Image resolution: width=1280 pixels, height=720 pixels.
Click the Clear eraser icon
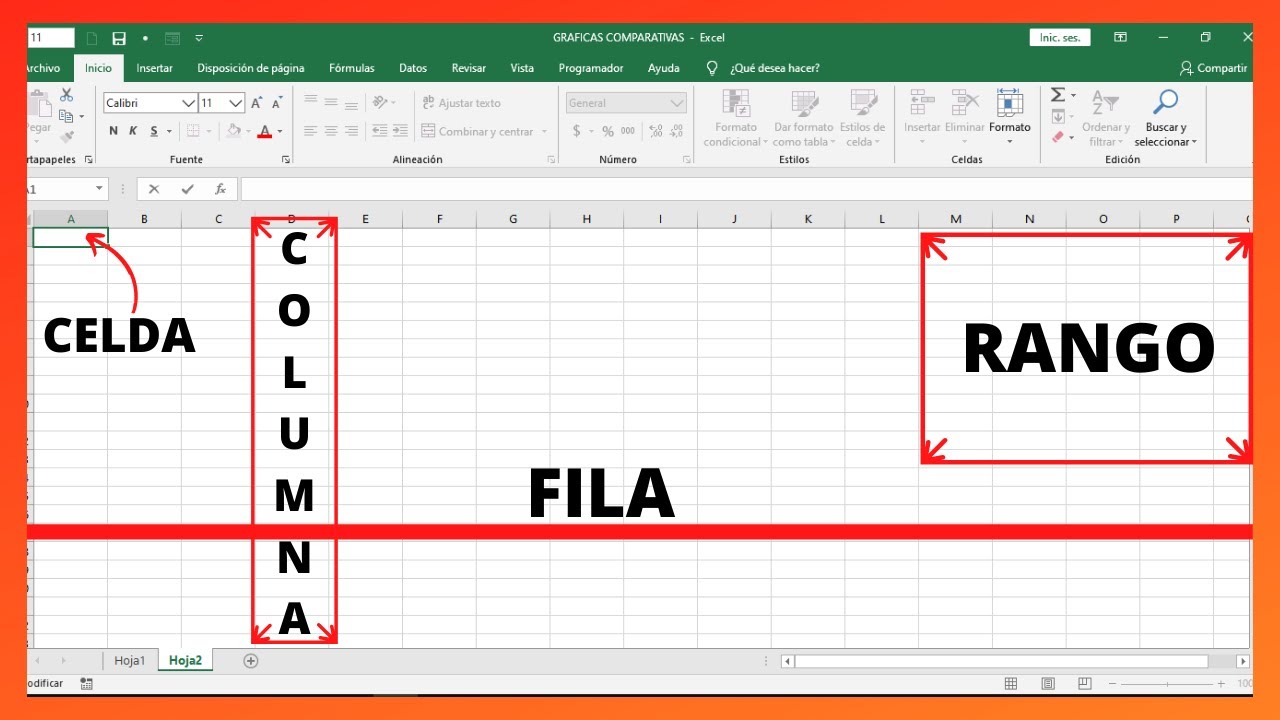tap(1058, 138)
